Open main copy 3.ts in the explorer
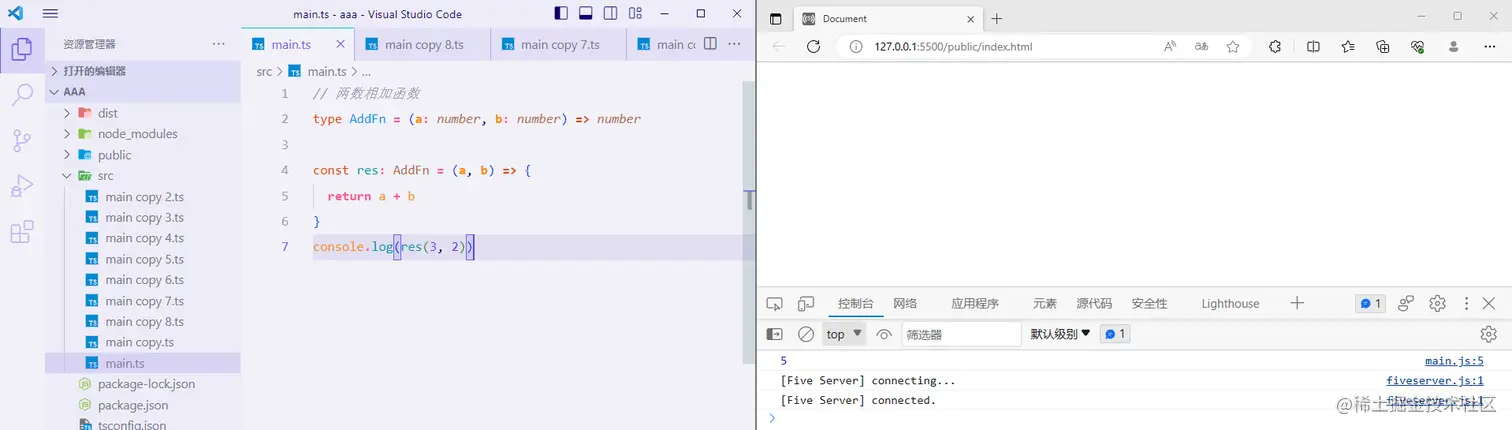 pyautogui.click(x=142, y=218)
